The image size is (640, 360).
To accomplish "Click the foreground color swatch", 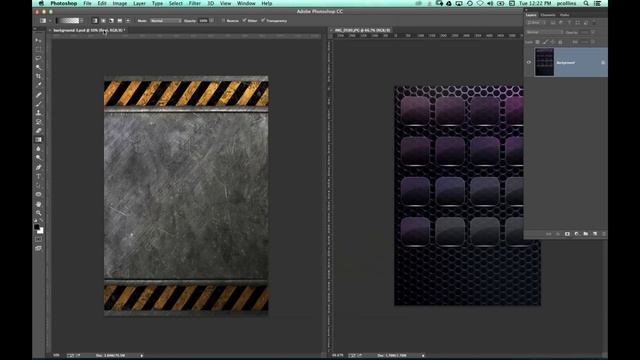I will pos(37,227).
